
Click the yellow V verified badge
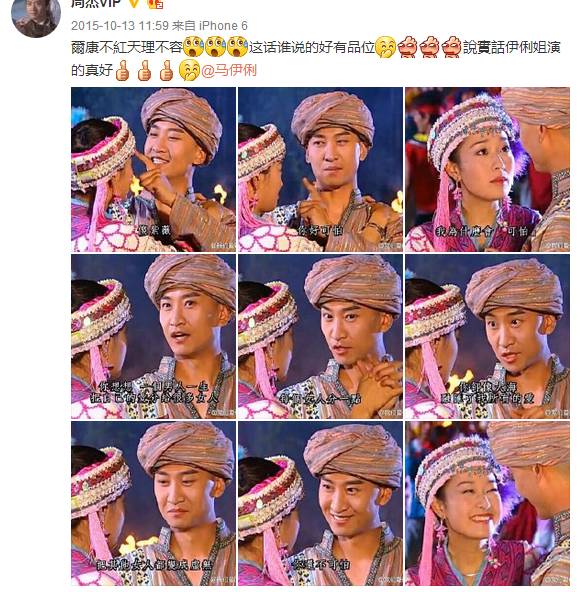tap(134, 3)
